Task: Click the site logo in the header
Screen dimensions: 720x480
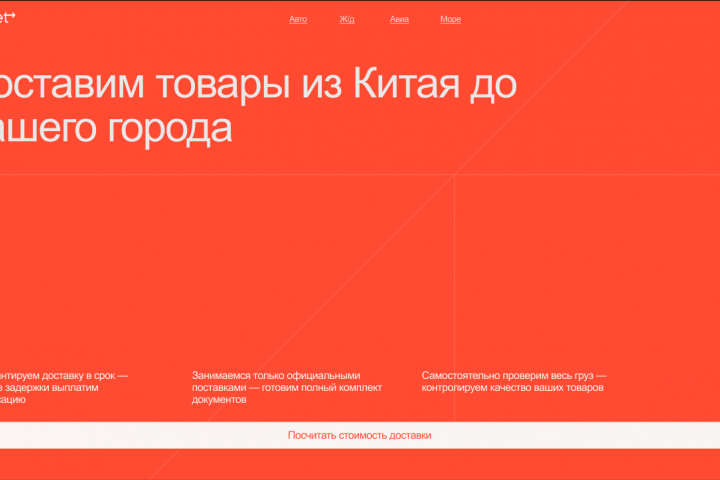Action: click(7, 17)
